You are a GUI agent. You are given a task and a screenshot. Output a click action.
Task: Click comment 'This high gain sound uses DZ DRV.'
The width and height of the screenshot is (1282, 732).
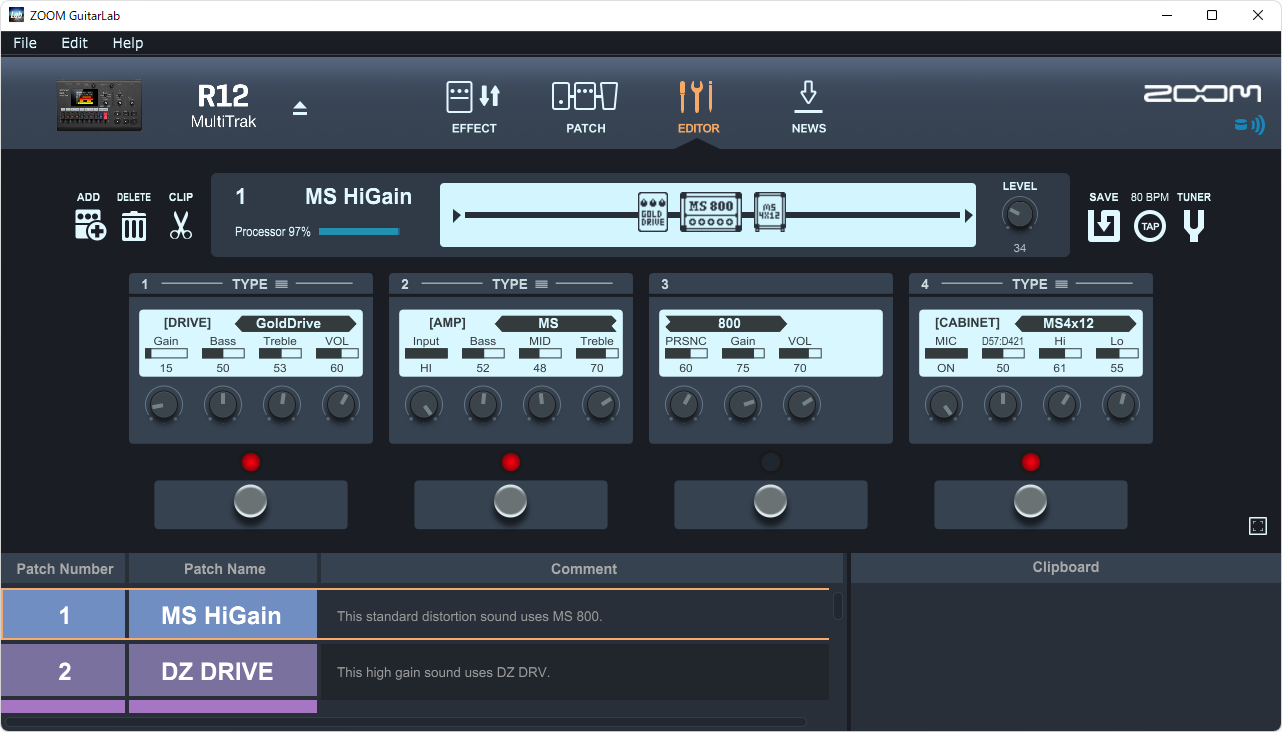(x=443, y=672)
